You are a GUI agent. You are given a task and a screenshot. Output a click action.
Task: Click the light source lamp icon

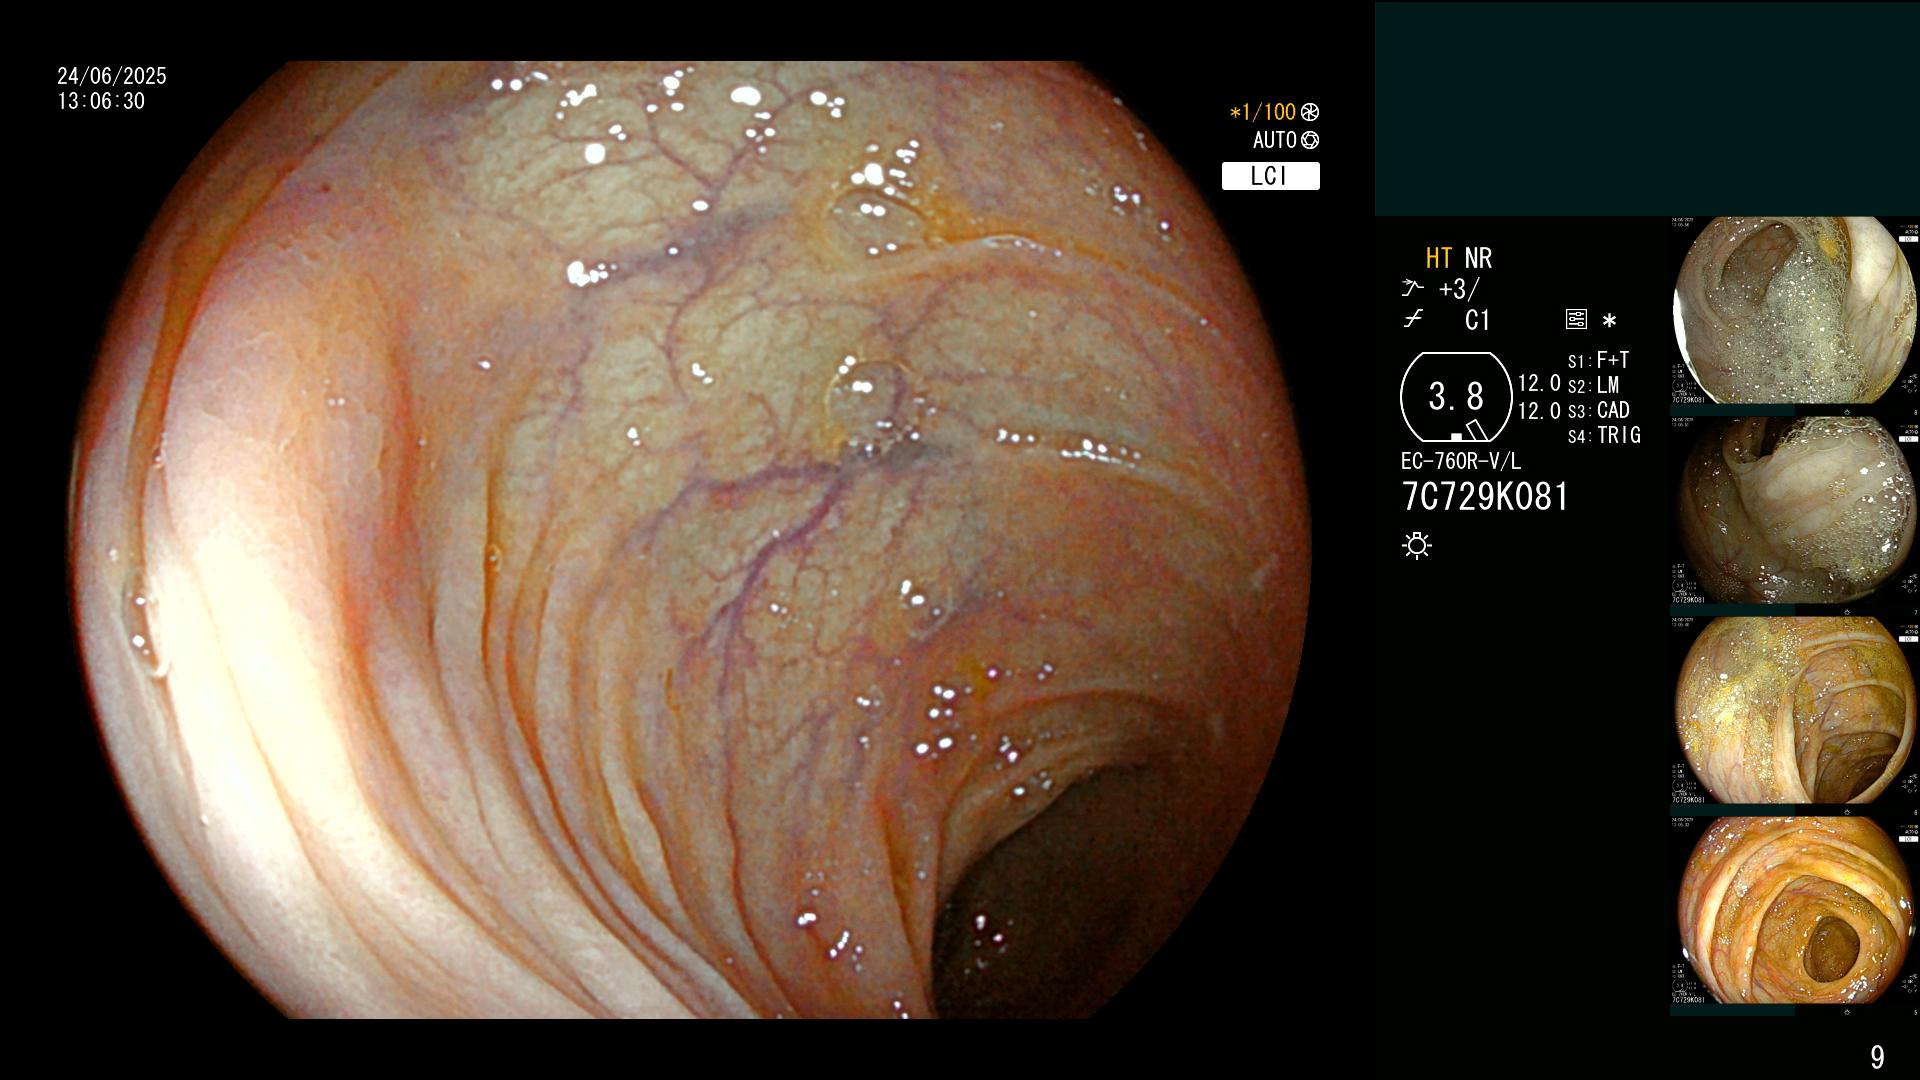coord(1417,545)
